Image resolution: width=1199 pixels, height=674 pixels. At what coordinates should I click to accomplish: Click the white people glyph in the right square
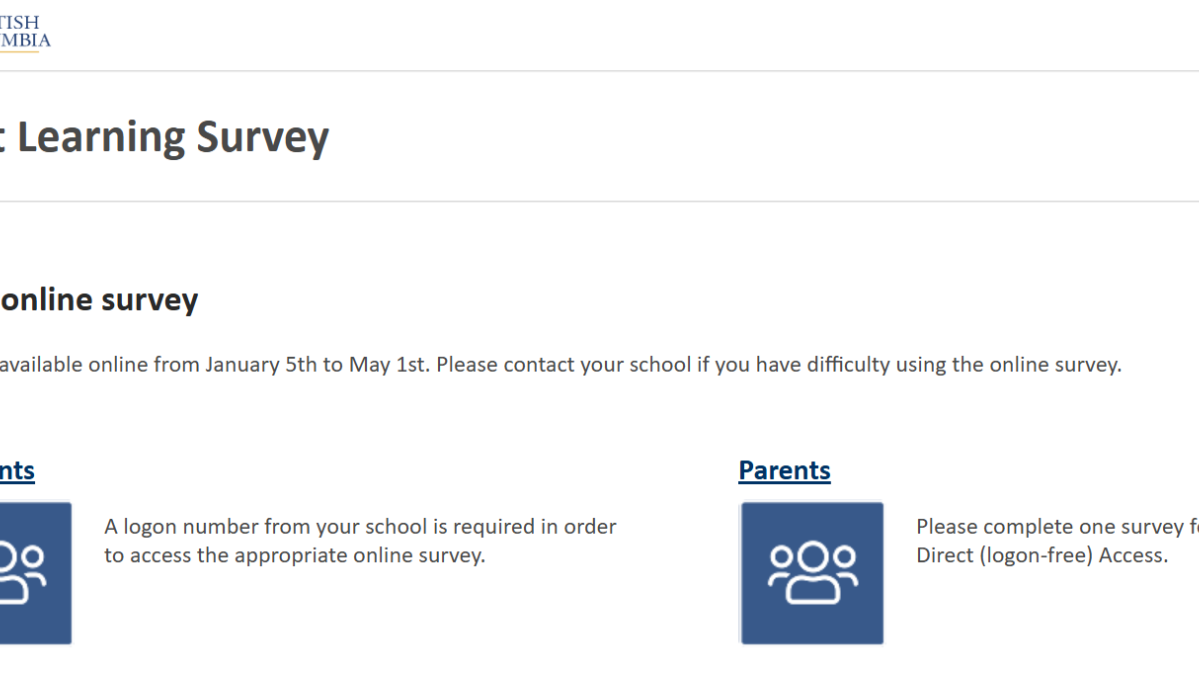(x=810, y=572)
